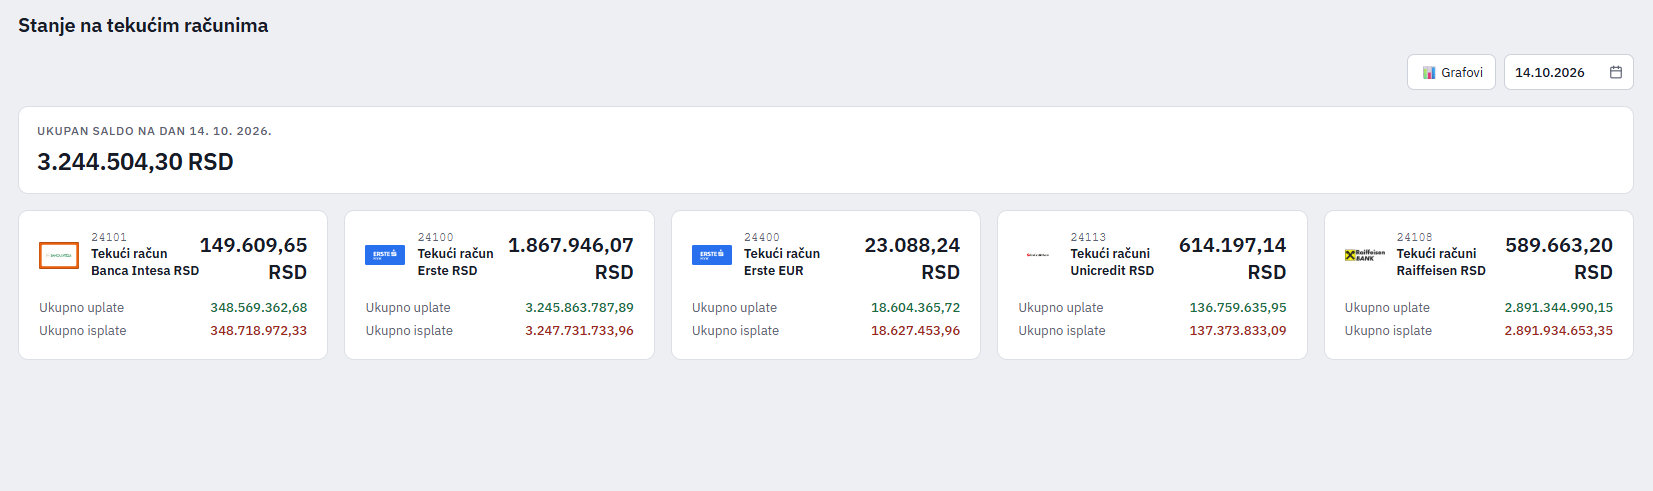
Task: Select account code 24108
Action: [1415, 237]
